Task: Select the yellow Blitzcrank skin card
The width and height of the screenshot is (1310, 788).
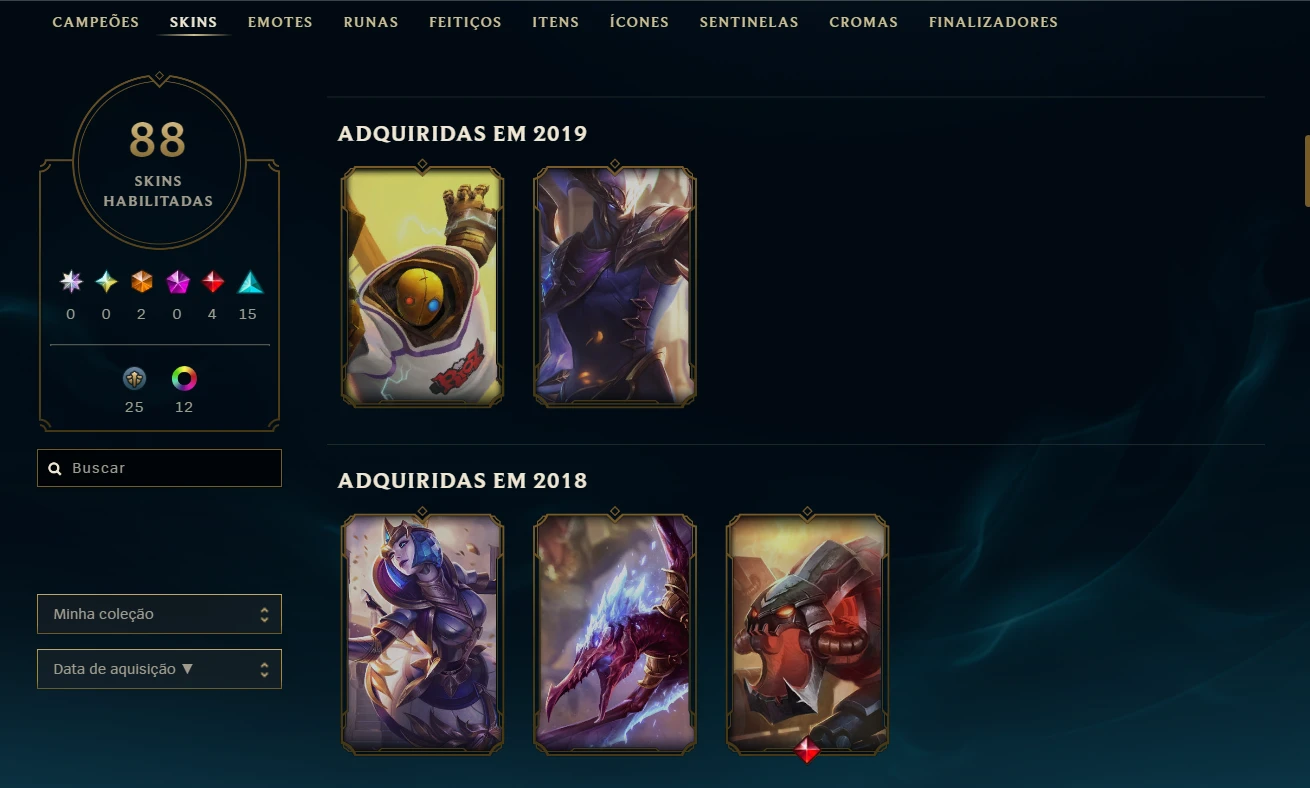Action: [x=422, y=286]
